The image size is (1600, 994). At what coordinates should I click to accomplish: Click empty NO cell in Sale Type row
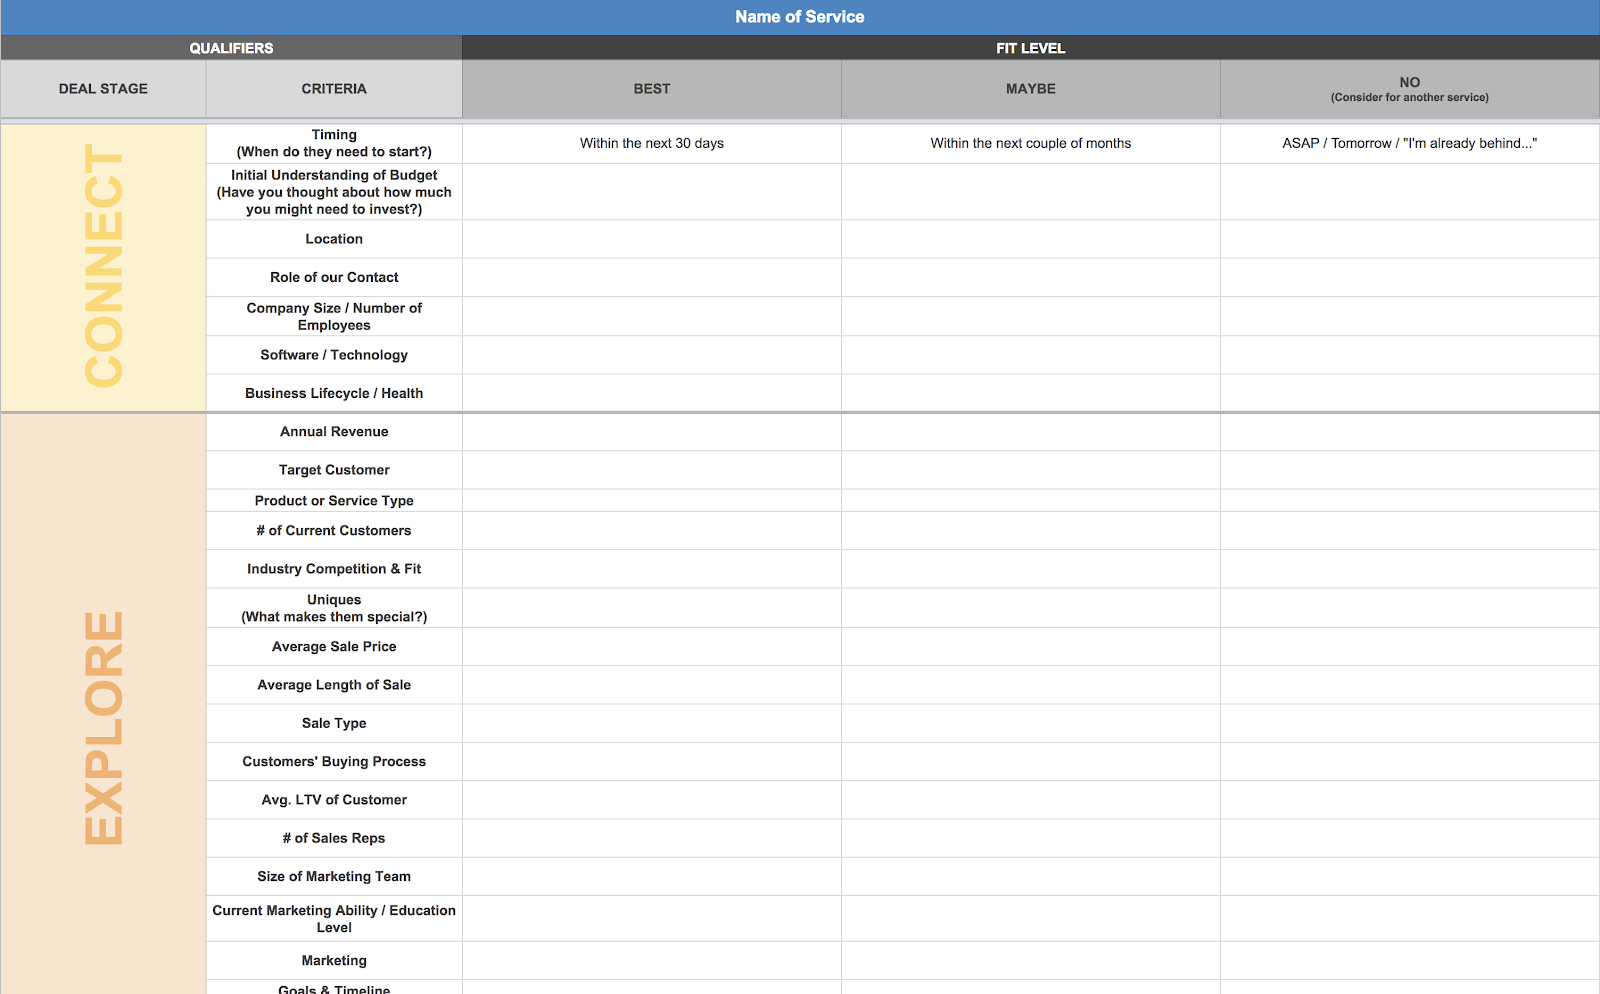[x=1410, y=723]
